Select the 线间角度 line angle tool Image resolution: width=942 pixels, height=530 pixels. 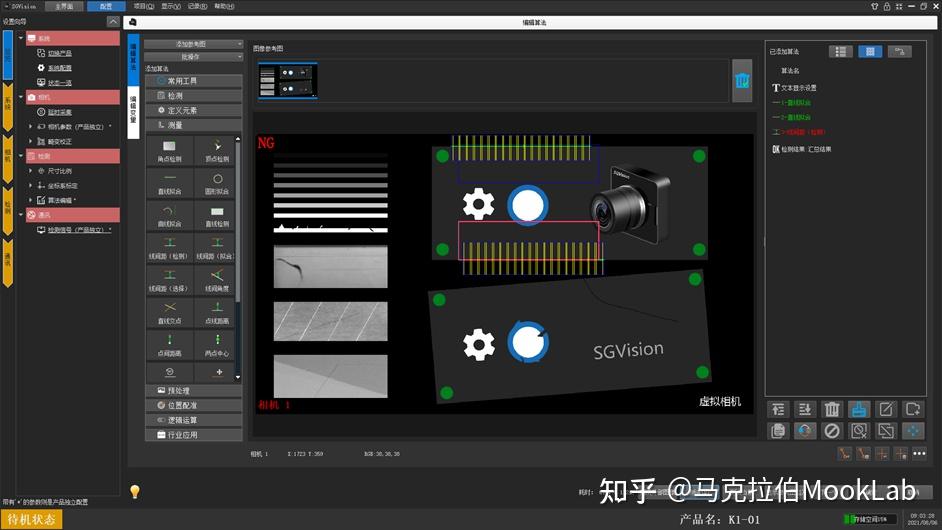[x=217, y=281]
